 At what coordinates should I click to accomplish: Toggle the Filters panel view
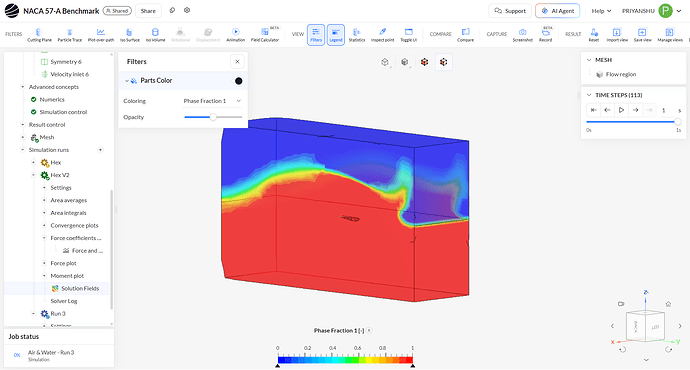click(316, 35)
